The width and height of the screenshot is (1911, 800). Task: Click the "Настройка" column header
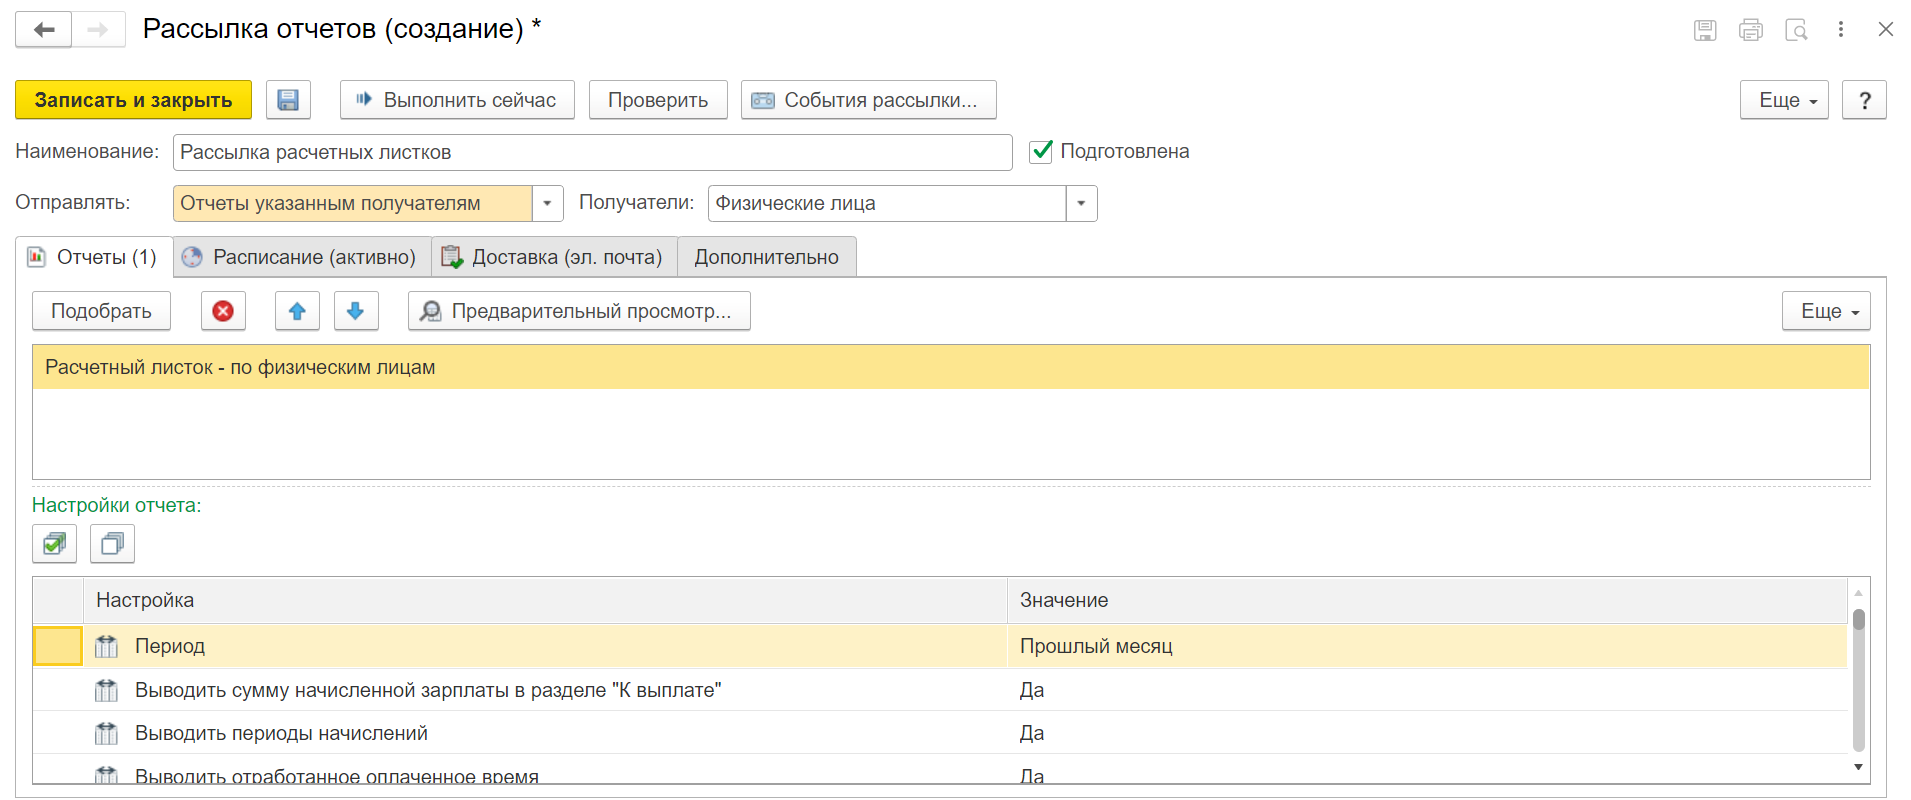[x=545, y=600]
